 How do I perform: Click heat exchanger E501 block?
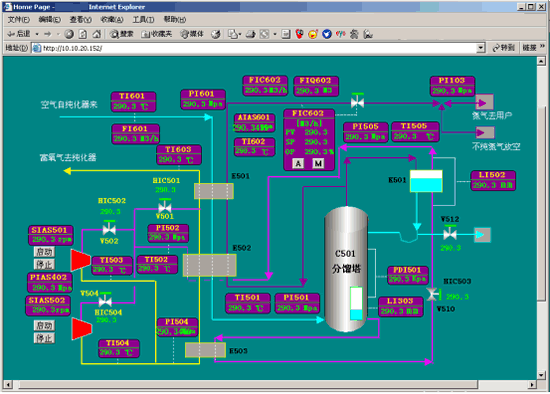coord(214,191)
